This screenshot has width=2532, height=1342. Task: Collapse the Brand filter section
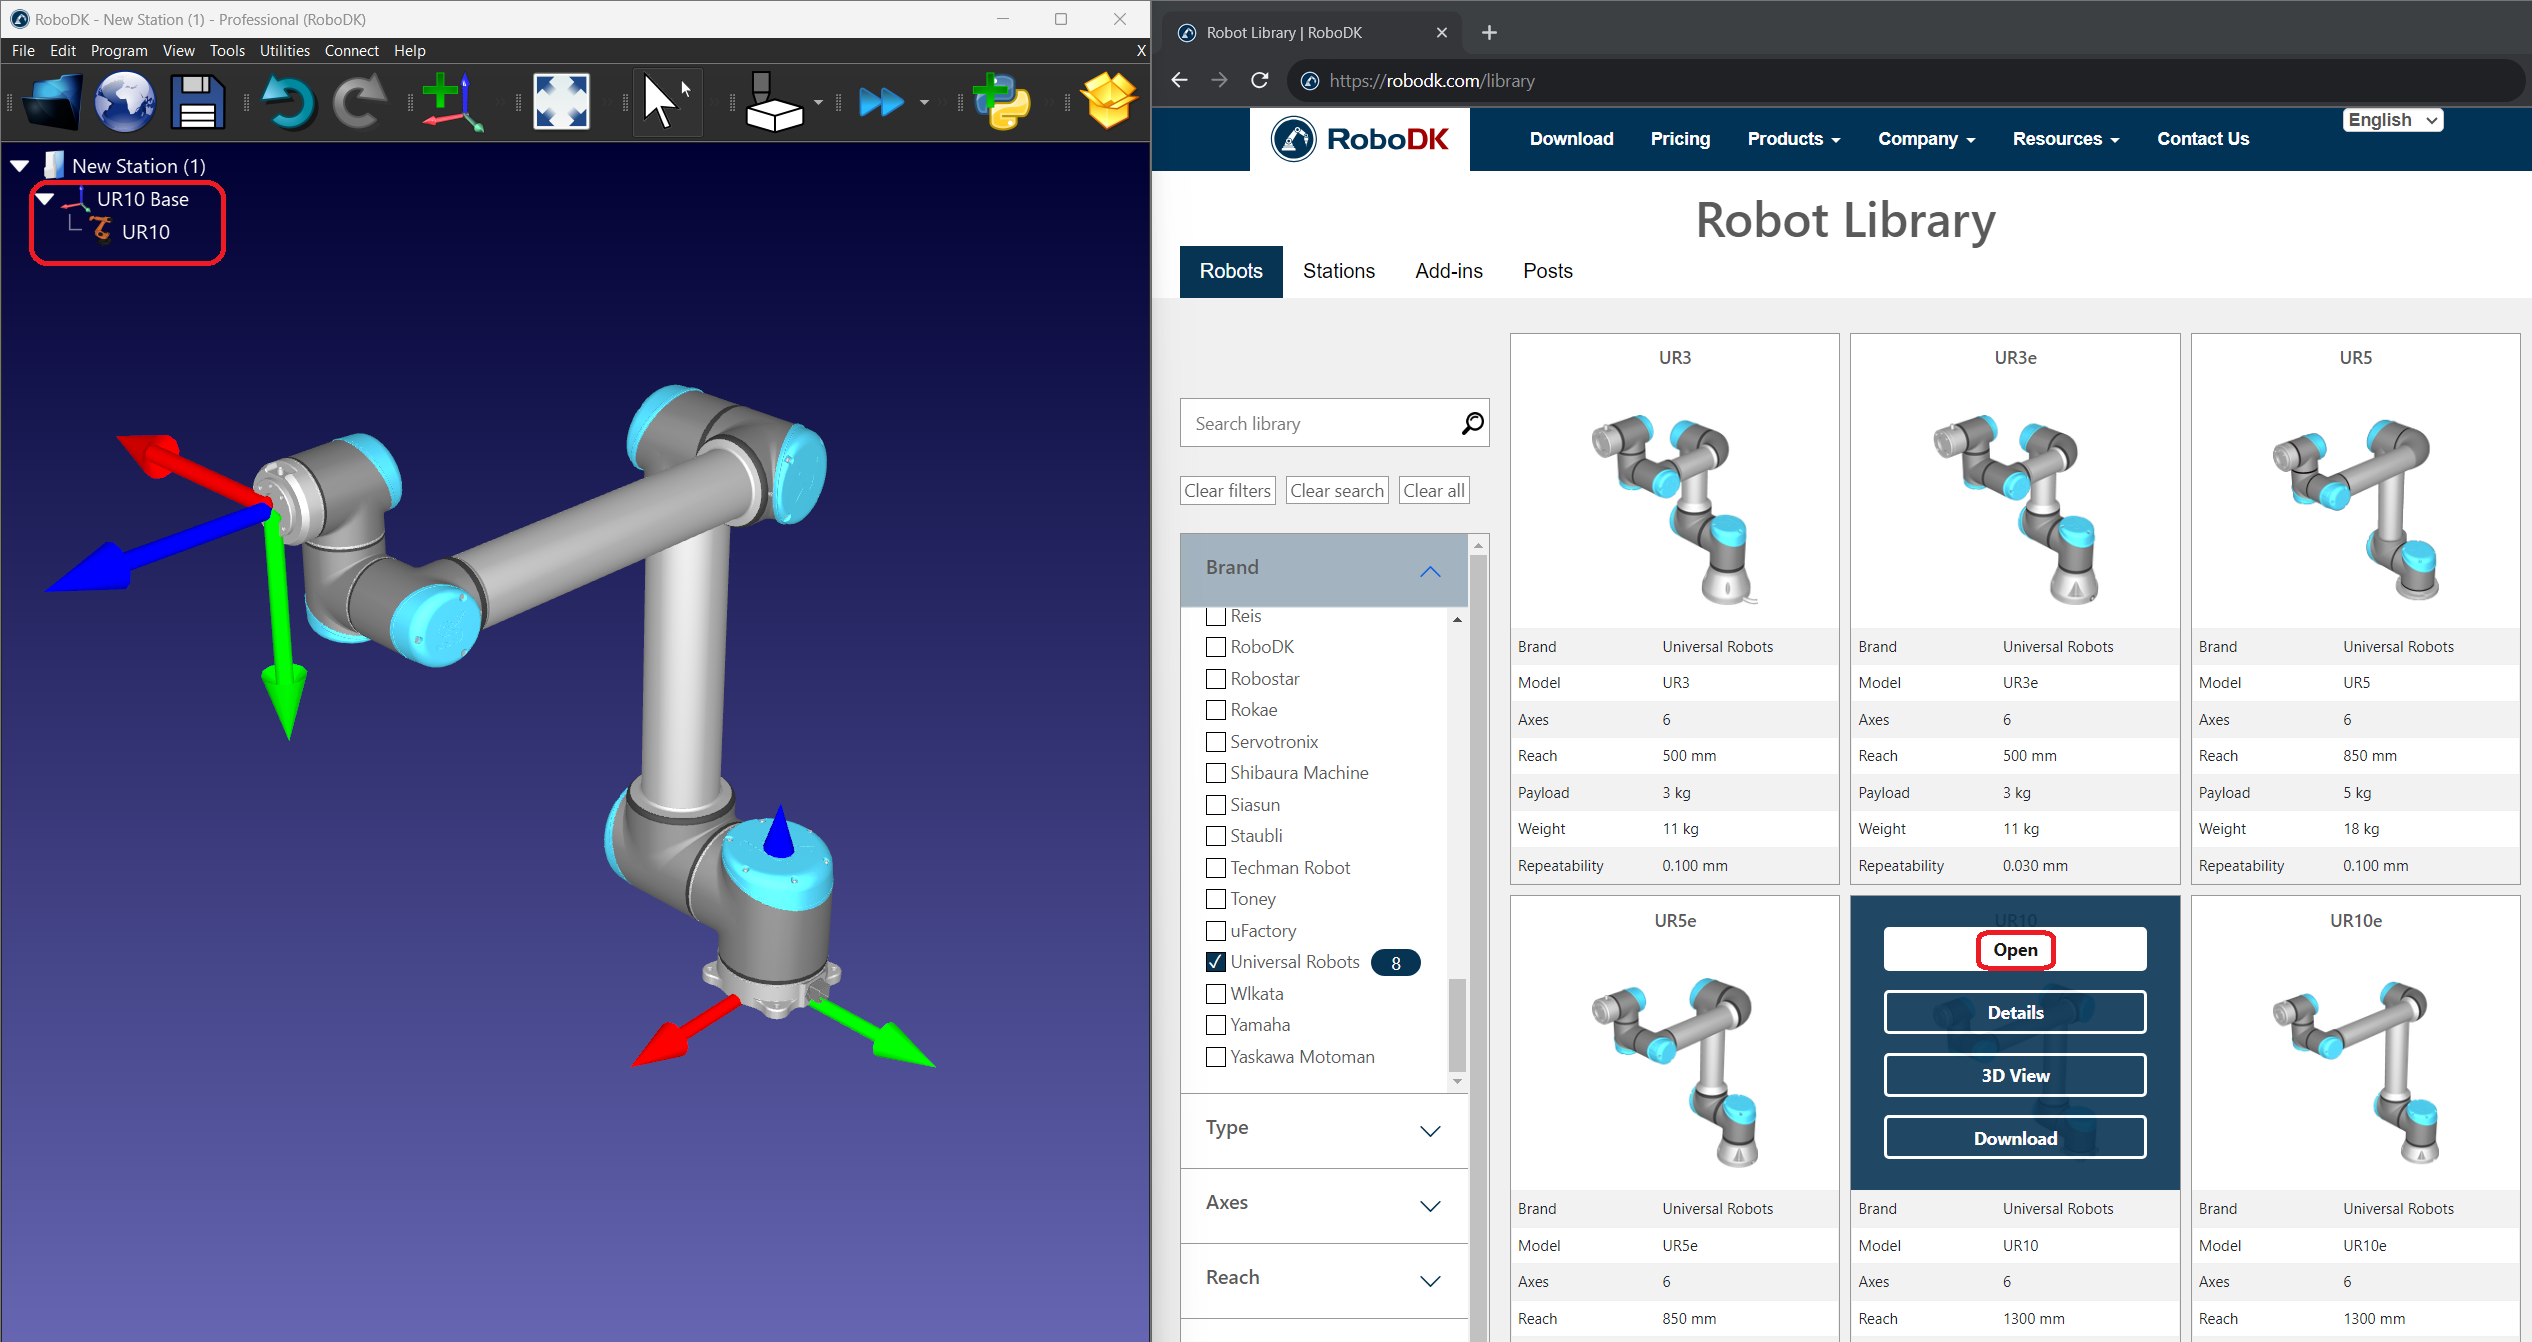(1429, 570)
